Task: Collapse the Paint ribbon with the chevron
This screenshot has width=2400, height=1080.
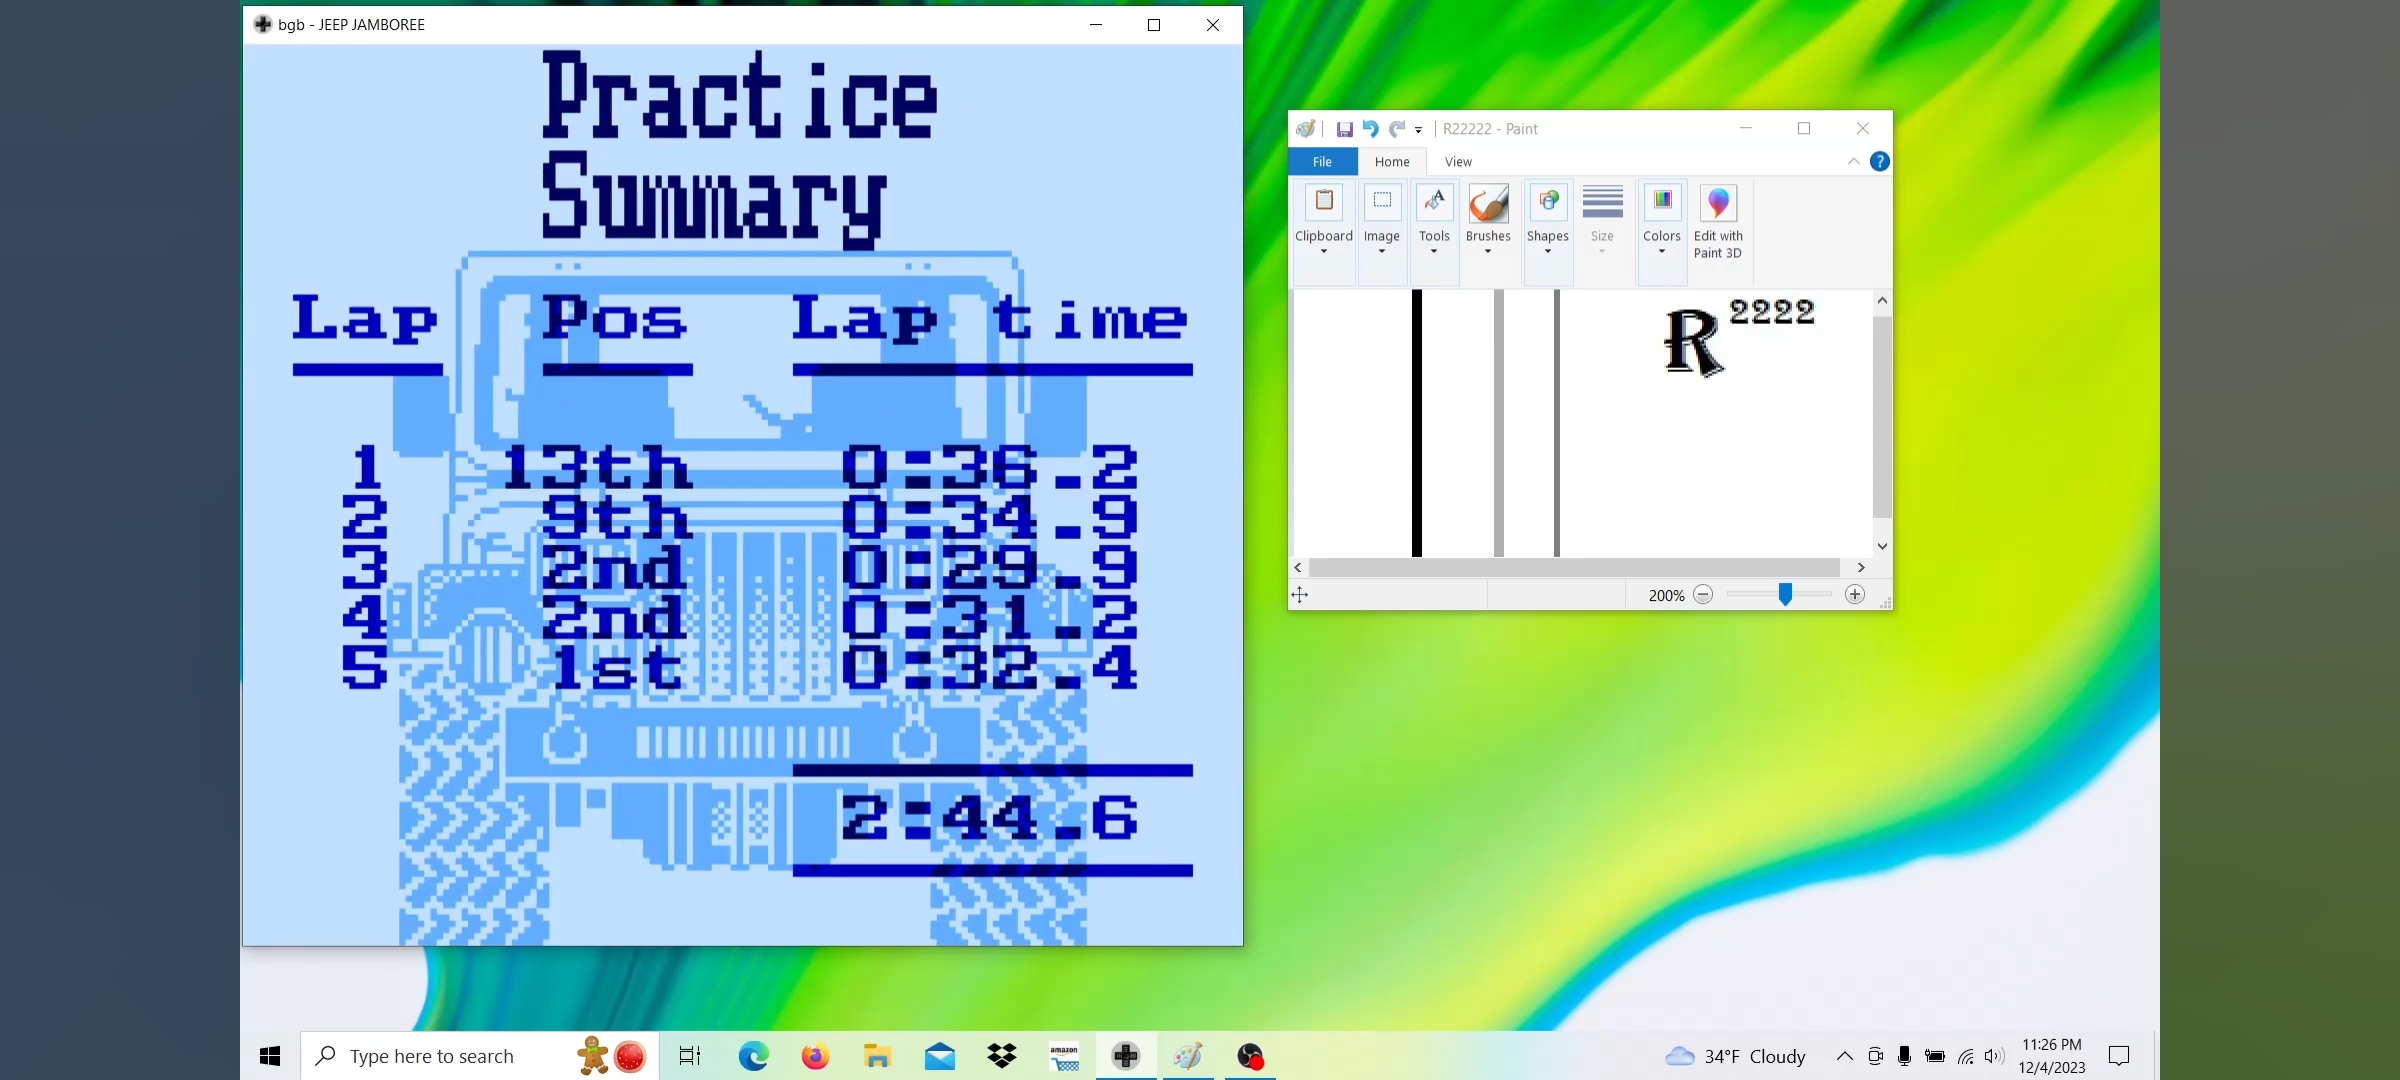Action: click(x=1853, y=162)
